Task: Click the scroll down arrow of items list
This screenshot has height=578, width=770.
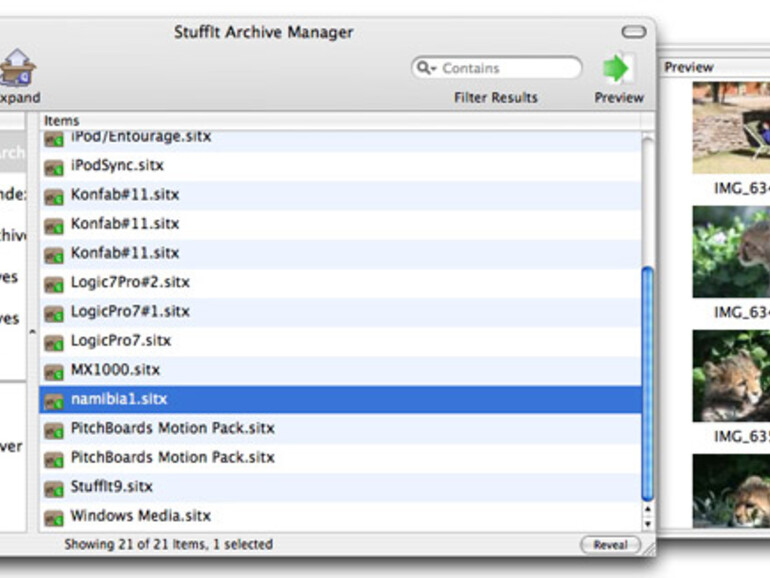Action: tap(646, 523)
